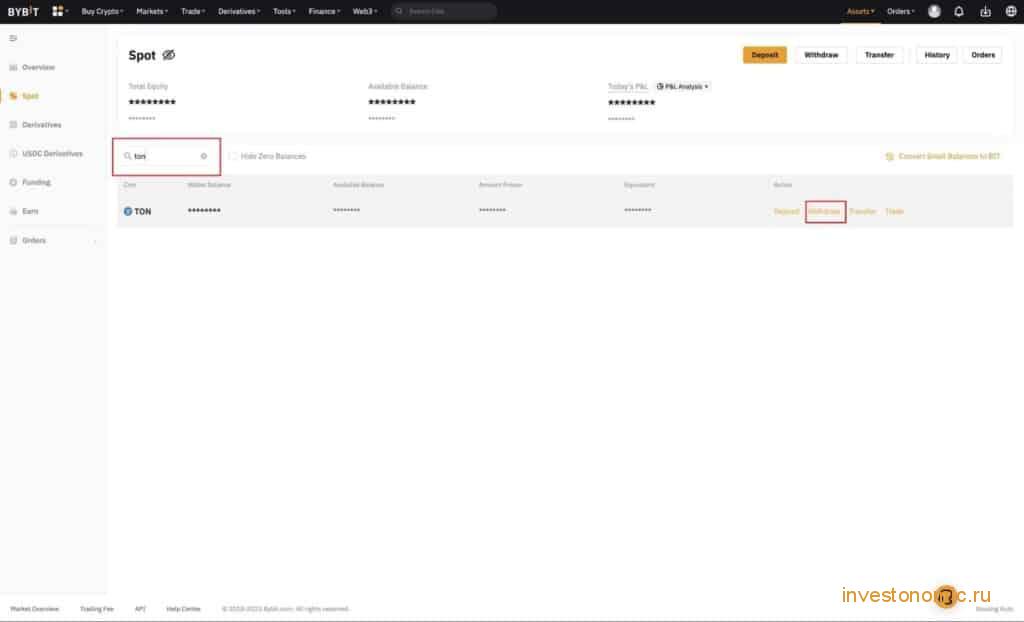The image size is (1024, 622).
Task: Click the Orders button beside History
Action: (x=983, y=55)
